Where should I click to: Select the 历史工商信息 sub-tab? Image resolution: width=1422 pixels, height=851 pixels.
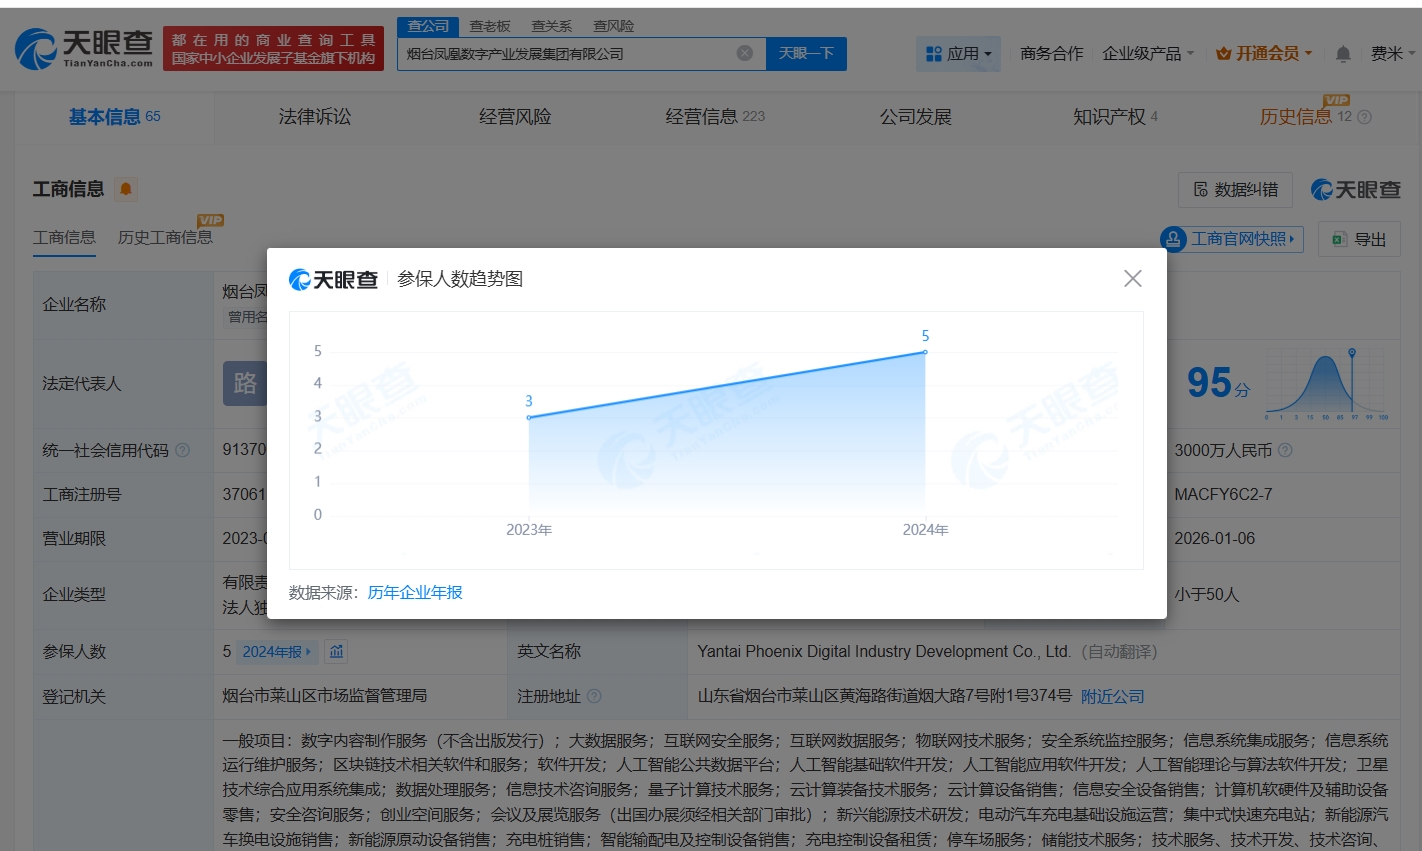click(165, 237)
